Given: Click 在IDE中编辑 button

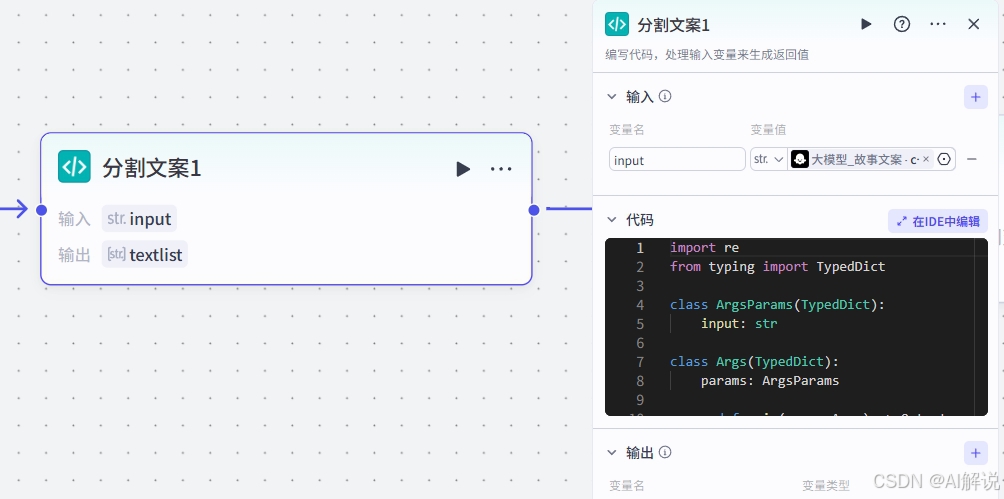Looking at the screenshot, I should click(x=938, y=222).
